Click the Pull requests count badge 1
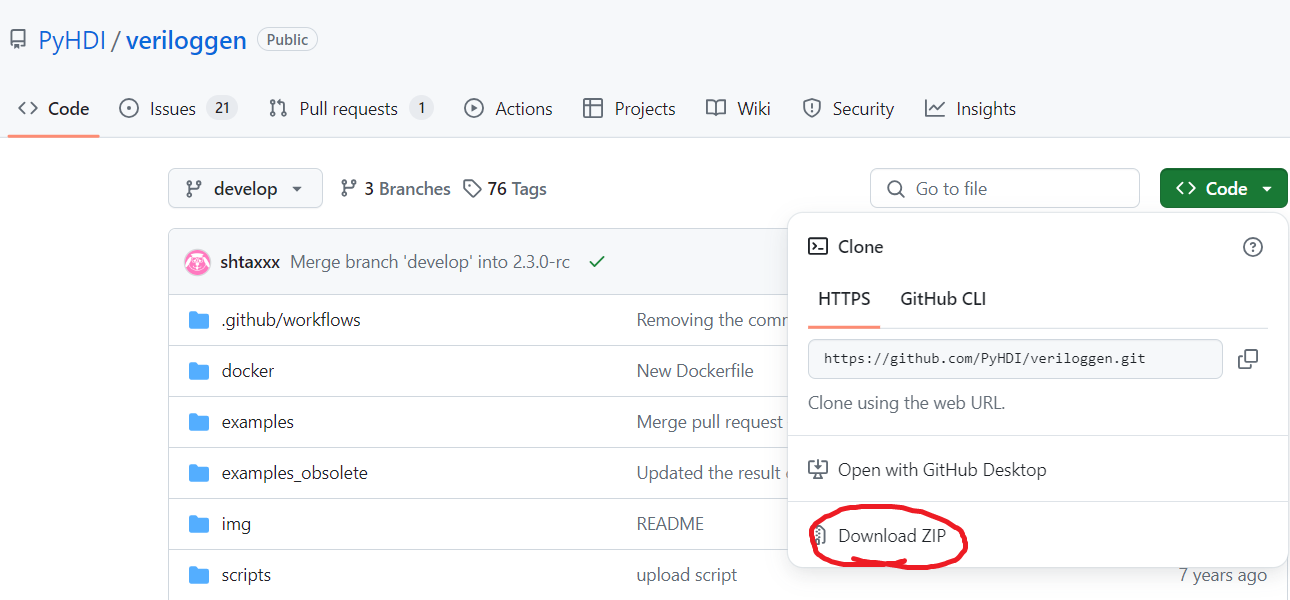The height and width of the screenshot is (600, 1290). (x=421, y=108)
